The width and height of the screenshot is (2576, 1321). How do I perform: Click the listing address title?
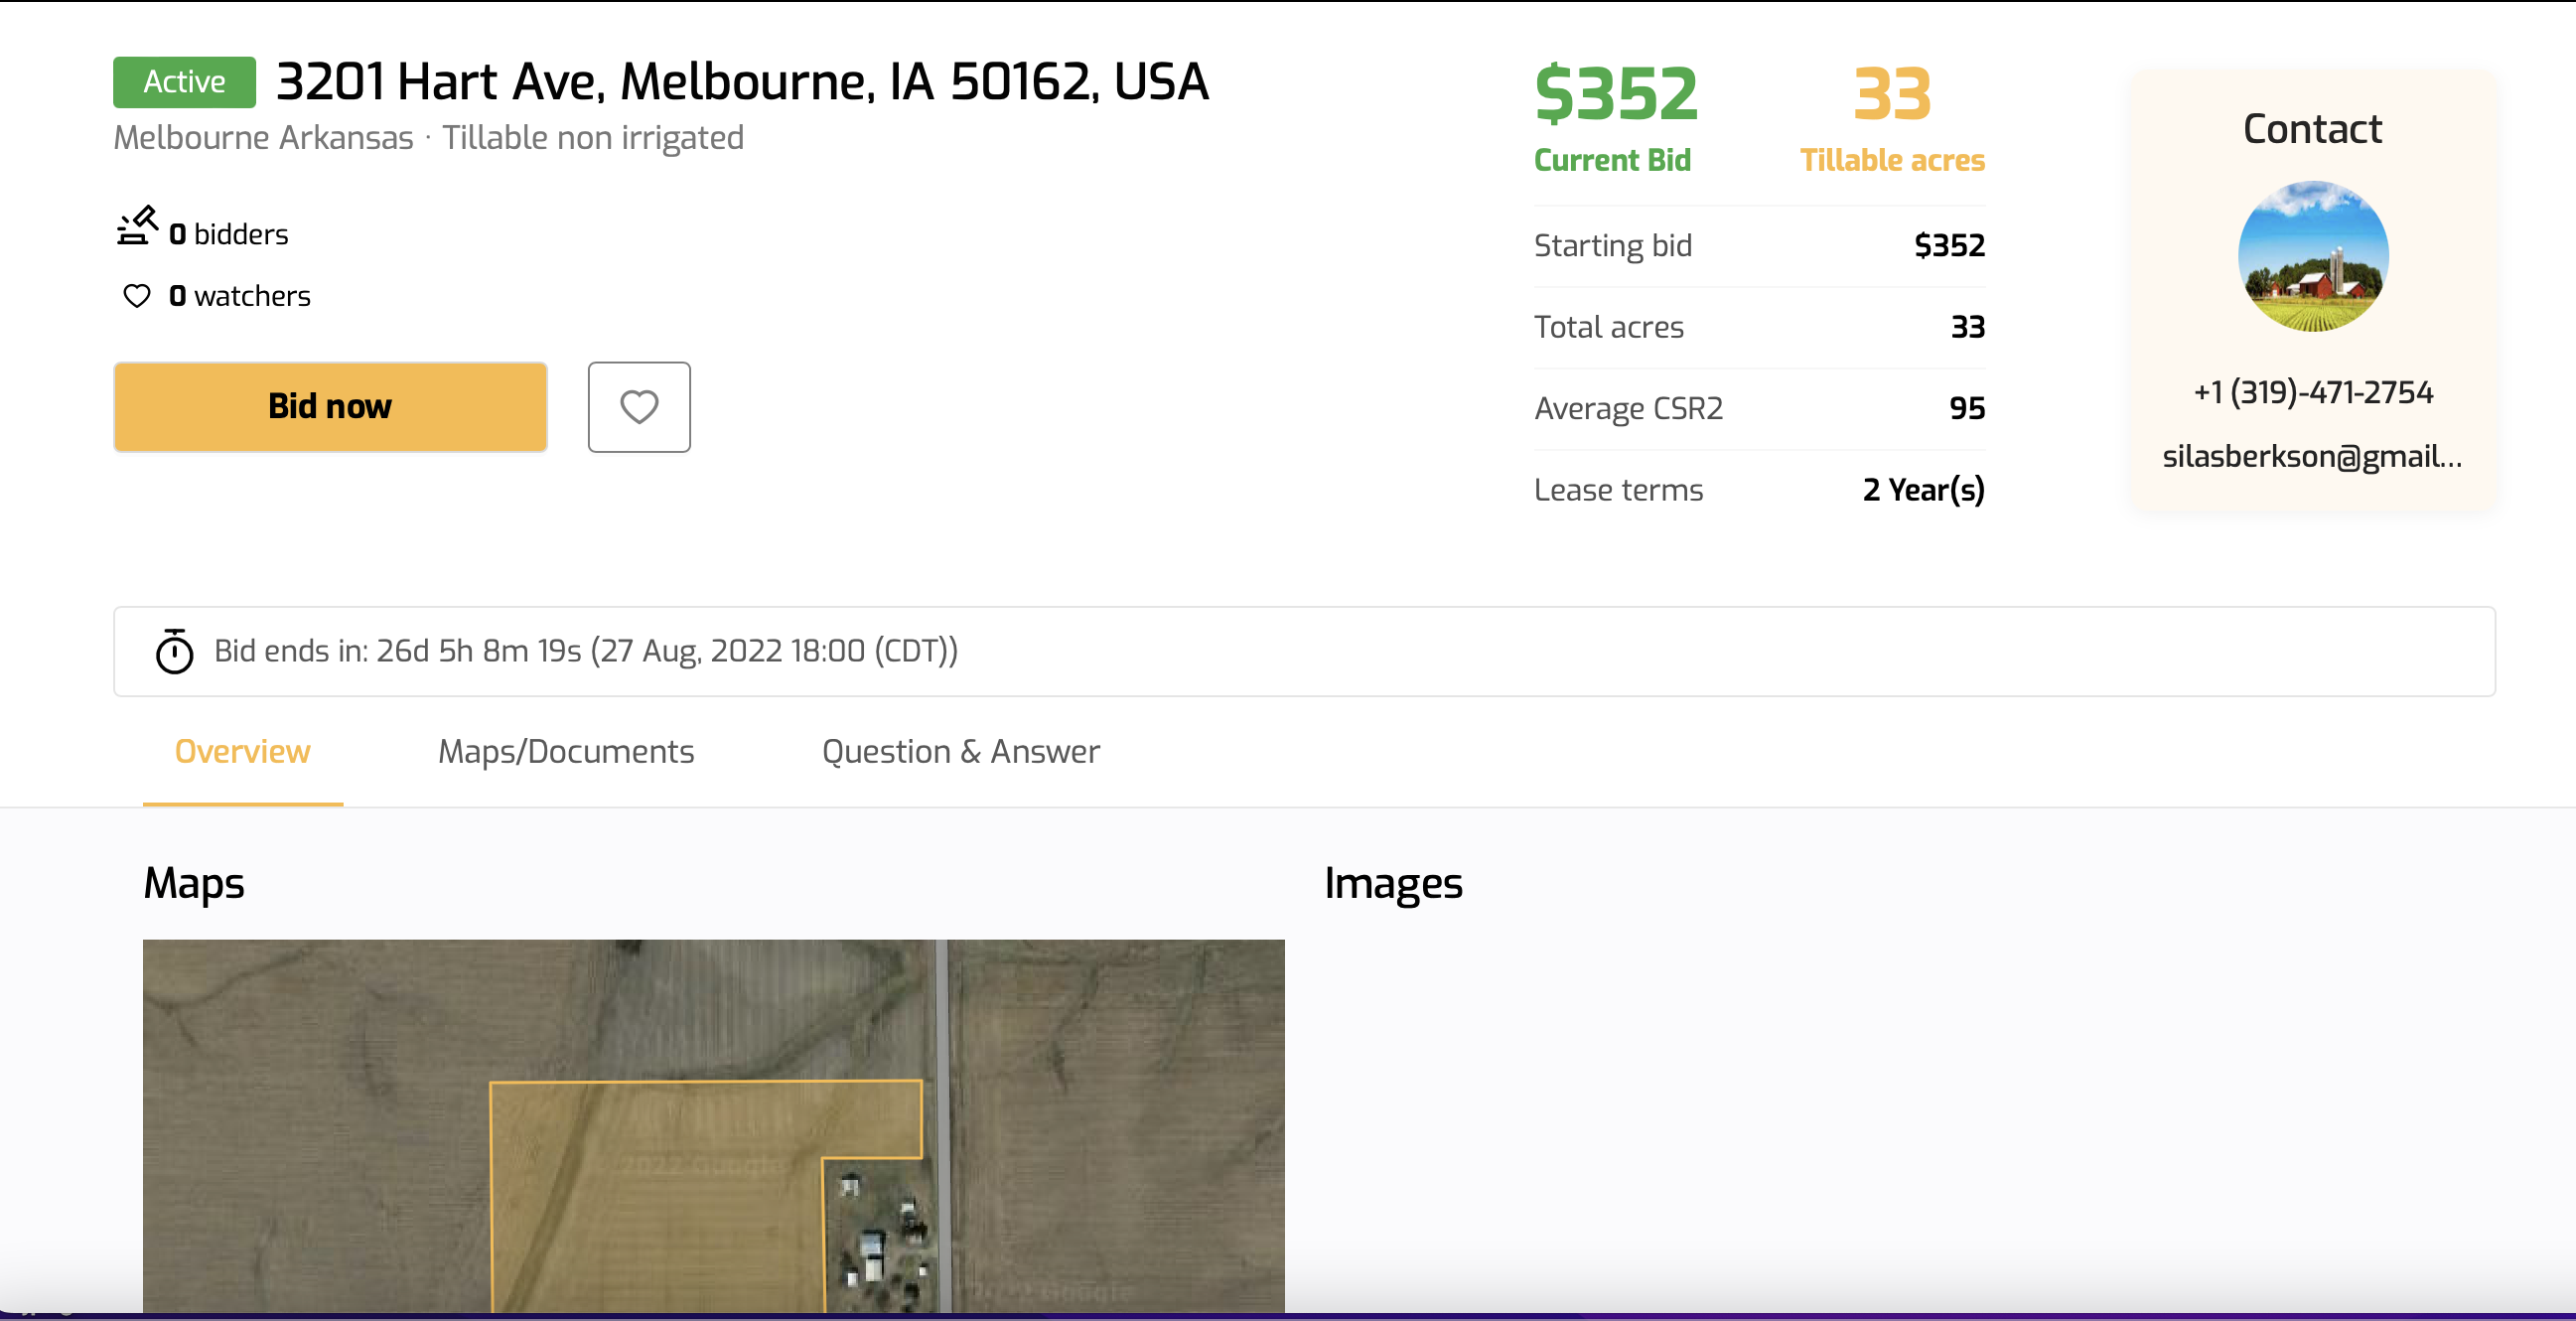(742, 82)
